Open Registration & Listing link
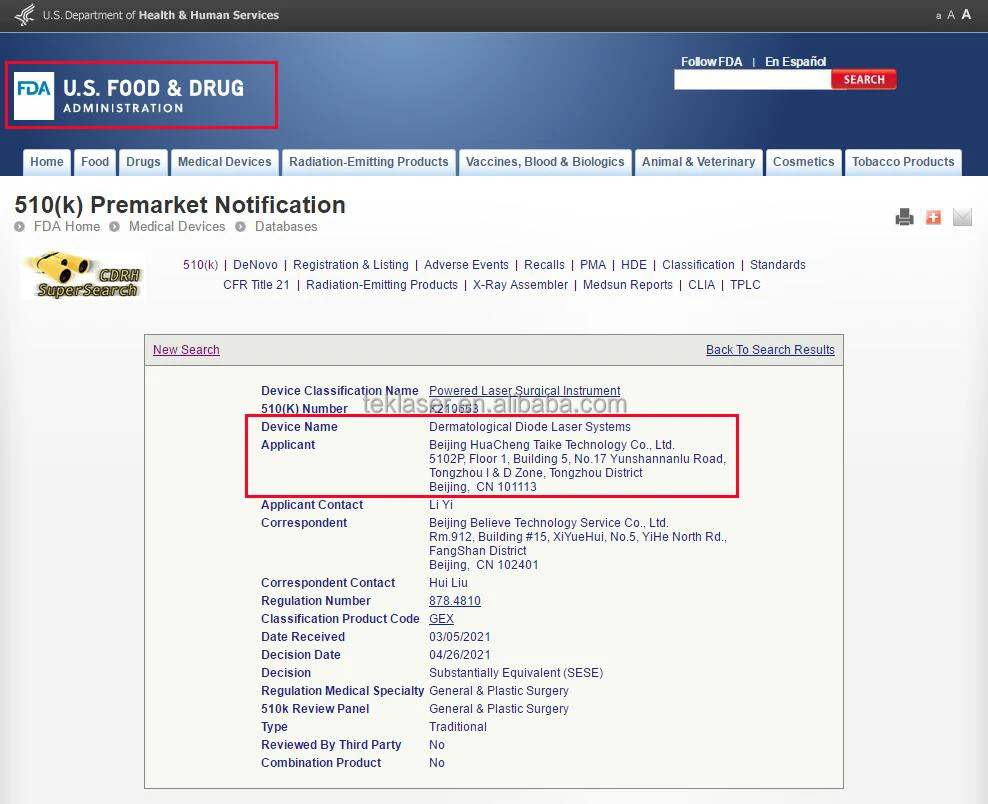Viewport: 988px width, 804px height. (350, 265)
